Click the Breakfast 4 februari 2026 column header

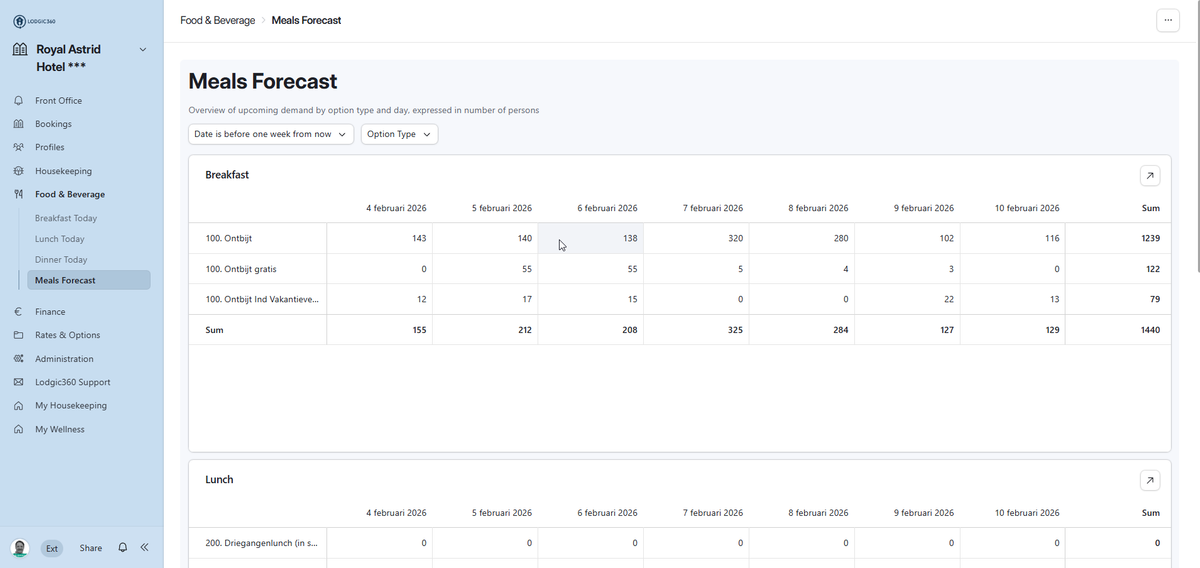pyautogui.click(x=397, y=208)
